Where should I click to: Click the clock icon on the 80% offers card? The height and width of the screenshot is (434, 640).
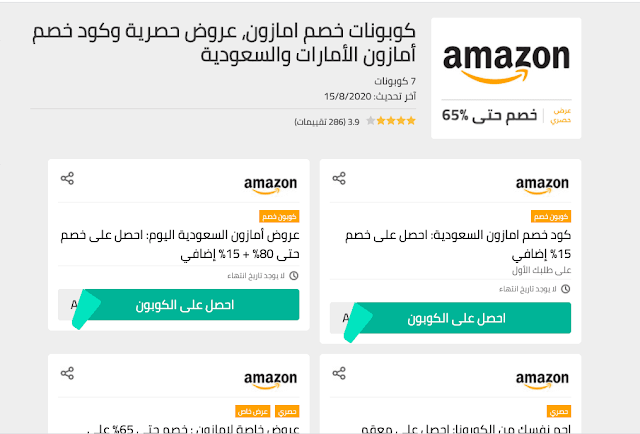(x=293, y=275)
